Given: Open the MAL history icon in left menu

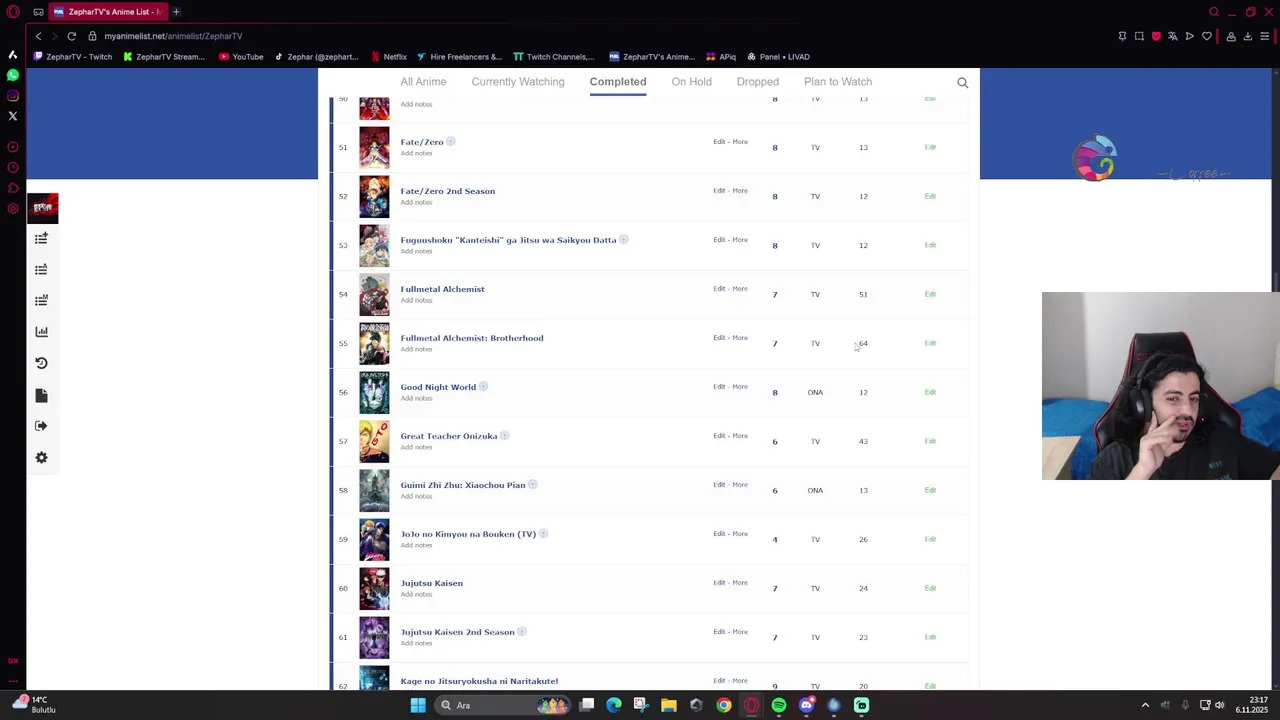Looking at the screenshot, I should pos(41,363).
